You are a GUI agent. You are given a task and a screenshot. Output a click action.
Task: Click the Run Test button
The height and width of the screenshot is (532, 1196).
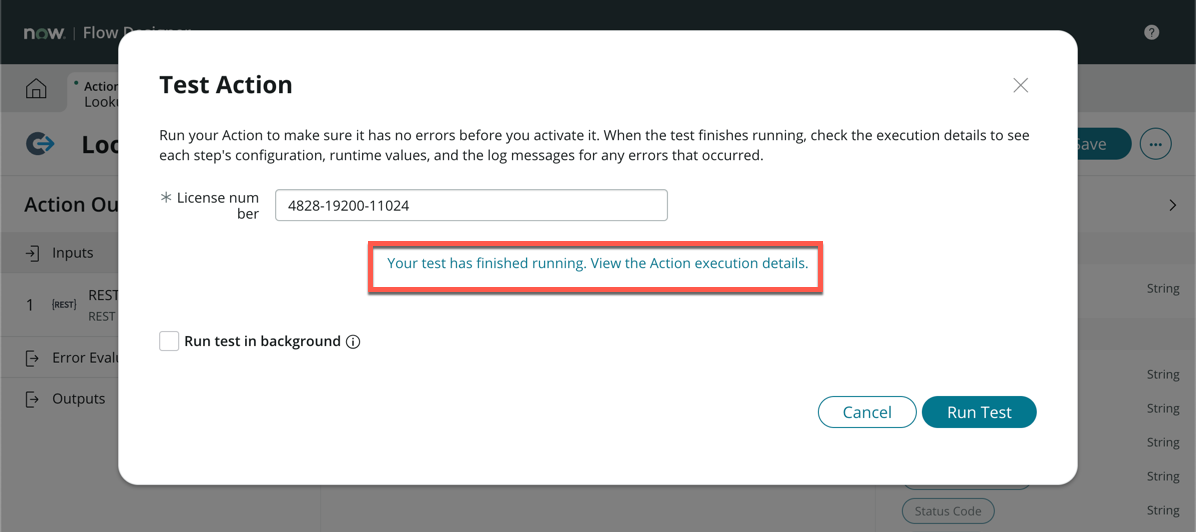click(978, 412)
